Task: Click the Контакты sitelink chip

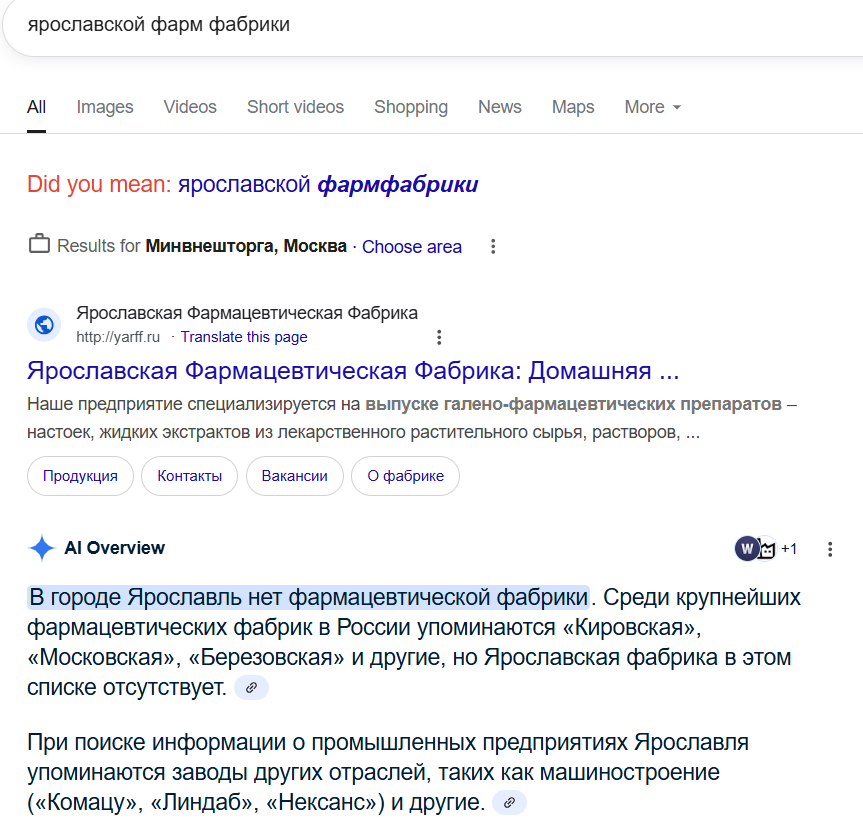Action: [x=189, y=476]
